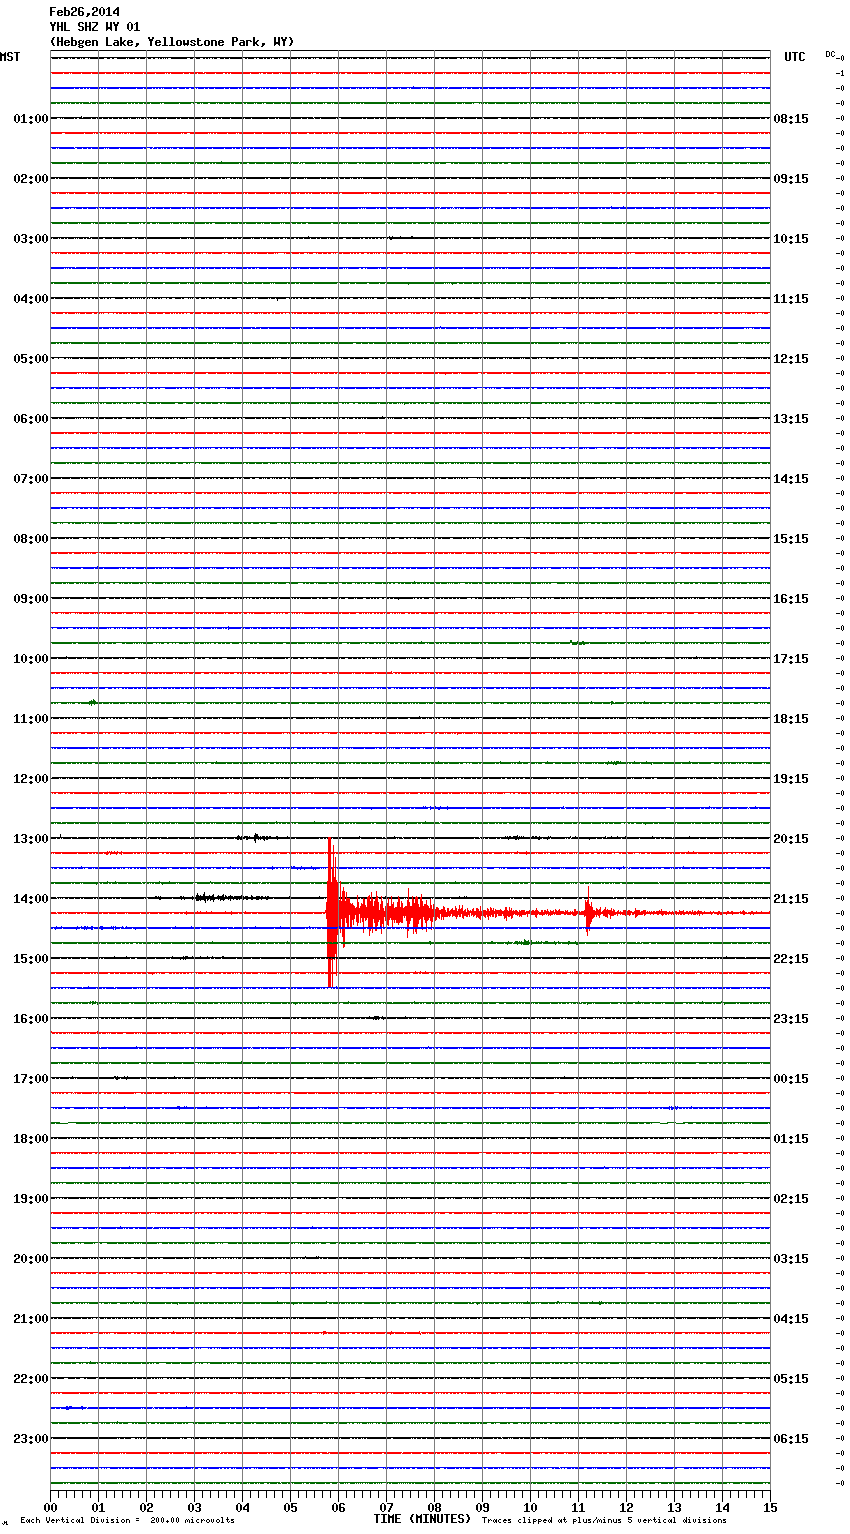Click the 12:15 UTC time label
The height and width of the screenshot is (1534, 850).
[791, 359]
